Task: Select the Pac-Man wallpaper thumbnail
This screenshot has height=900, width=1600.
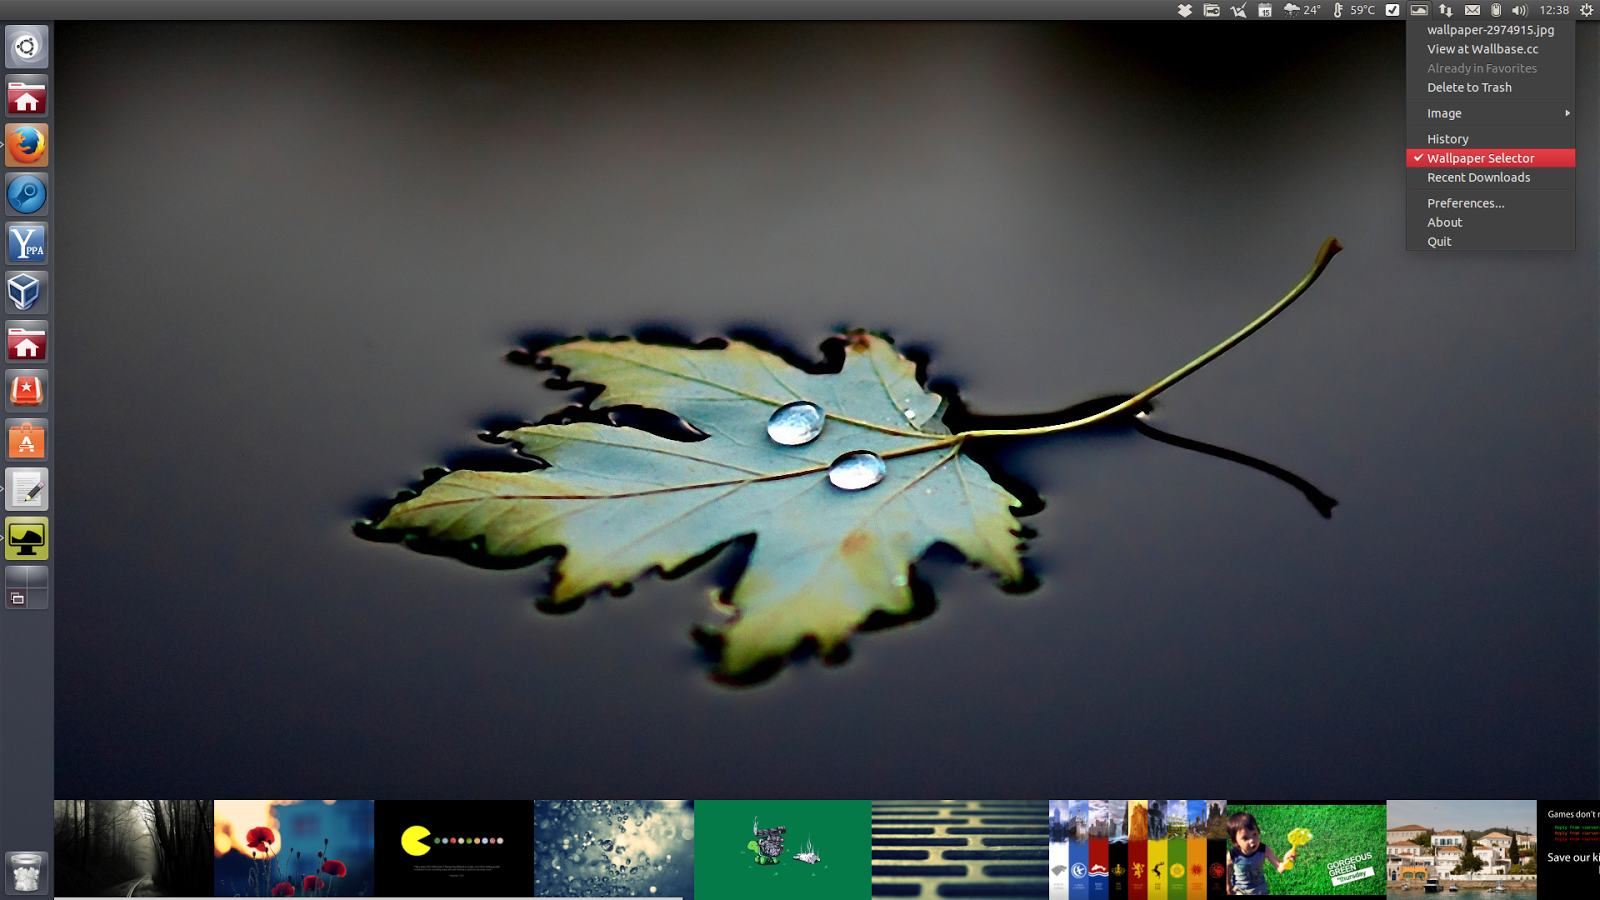Action: click(453, 848)
